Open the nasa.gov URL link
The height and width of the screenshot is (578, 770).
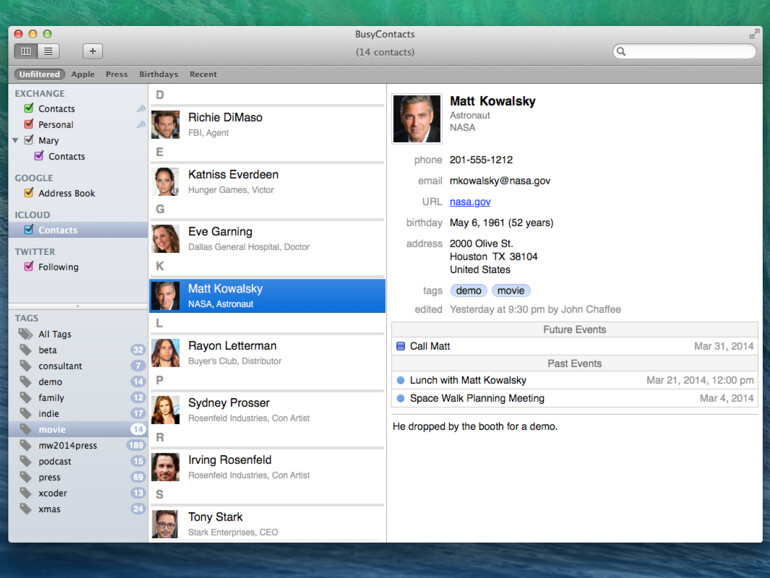coord(470,202)
